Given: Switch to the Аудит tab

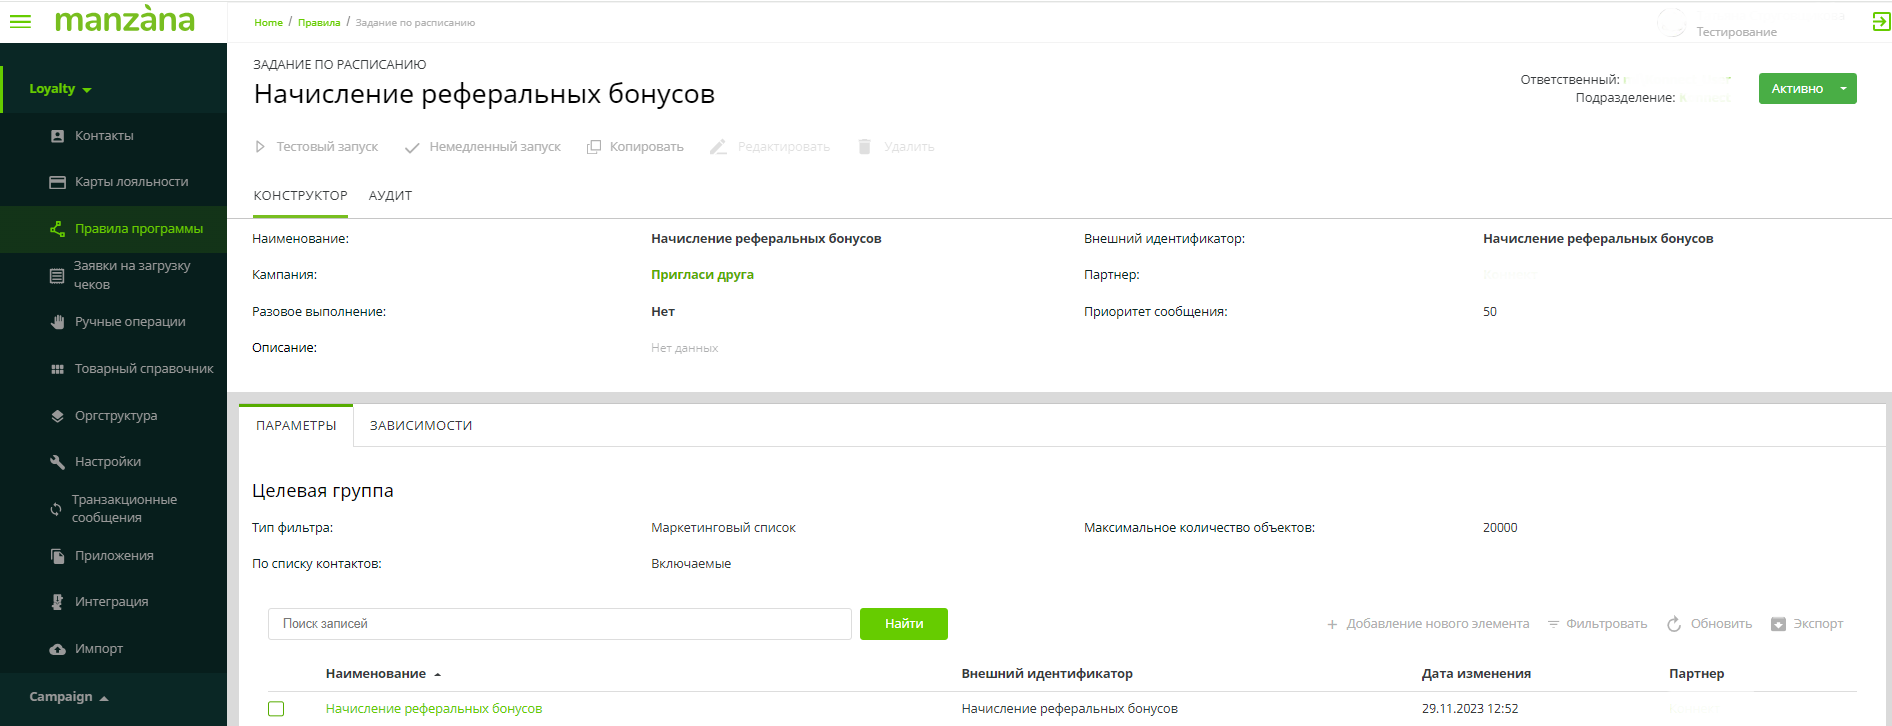Looking at the screenshot, I should click(390, 196).
